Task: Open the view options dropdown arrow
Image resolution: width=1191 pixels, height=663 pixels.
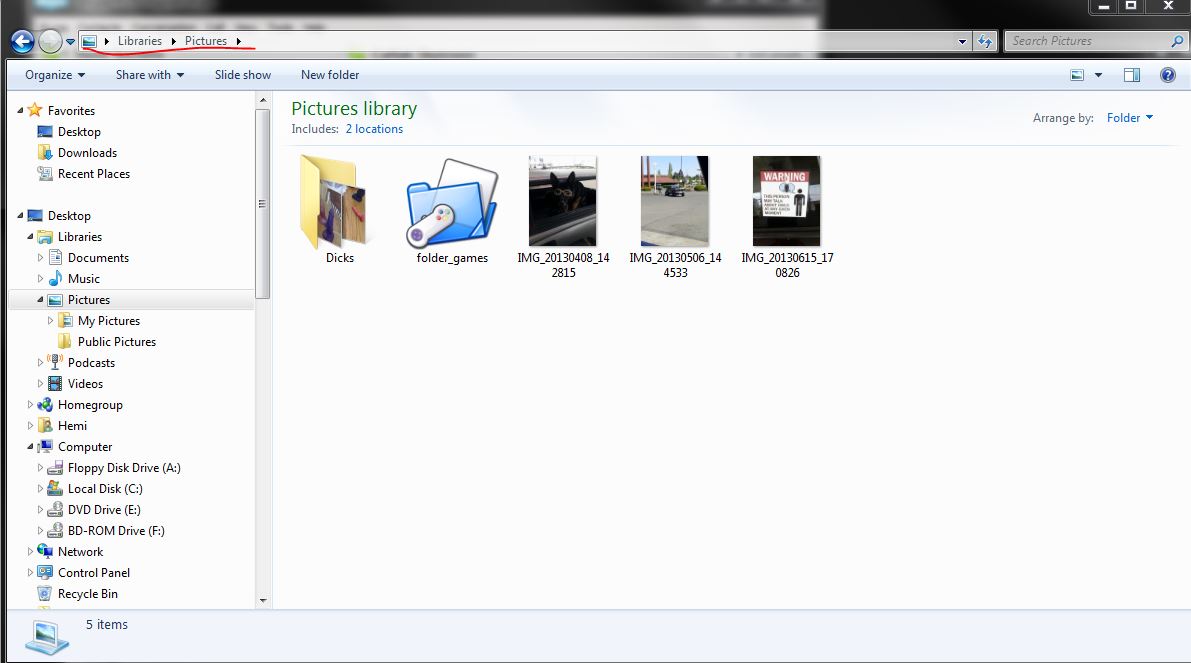Action: (1098, 74)
